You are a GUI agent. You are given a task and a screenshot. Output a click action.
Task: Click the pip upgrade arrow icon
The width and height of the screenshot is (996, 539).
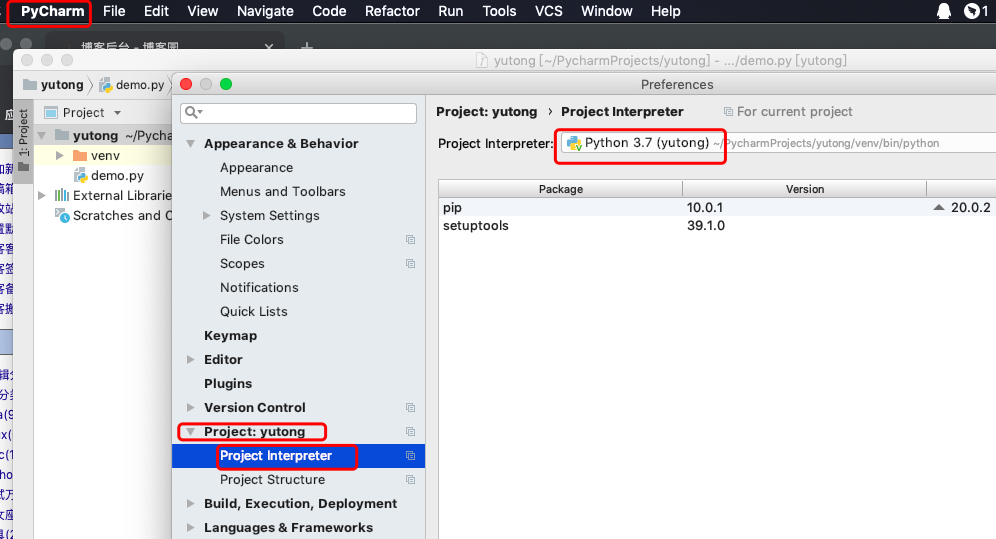pos(939,208)
